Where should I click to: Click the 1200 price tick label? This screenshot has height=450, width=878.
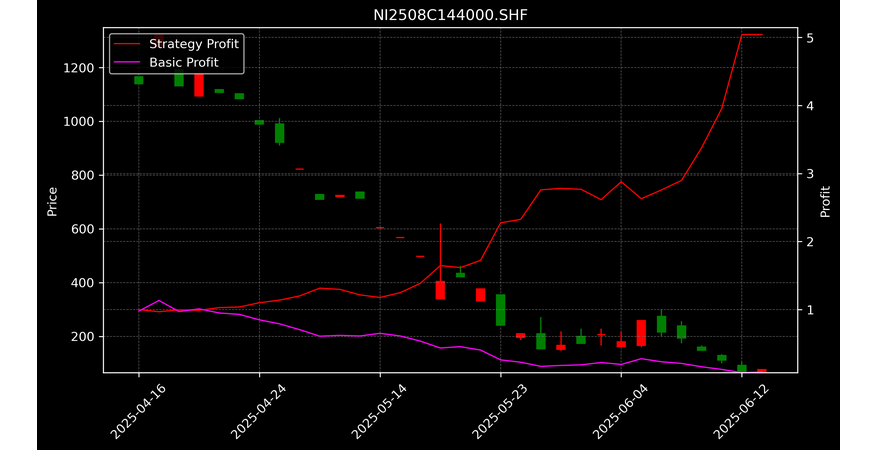click(x=81, y=68)
